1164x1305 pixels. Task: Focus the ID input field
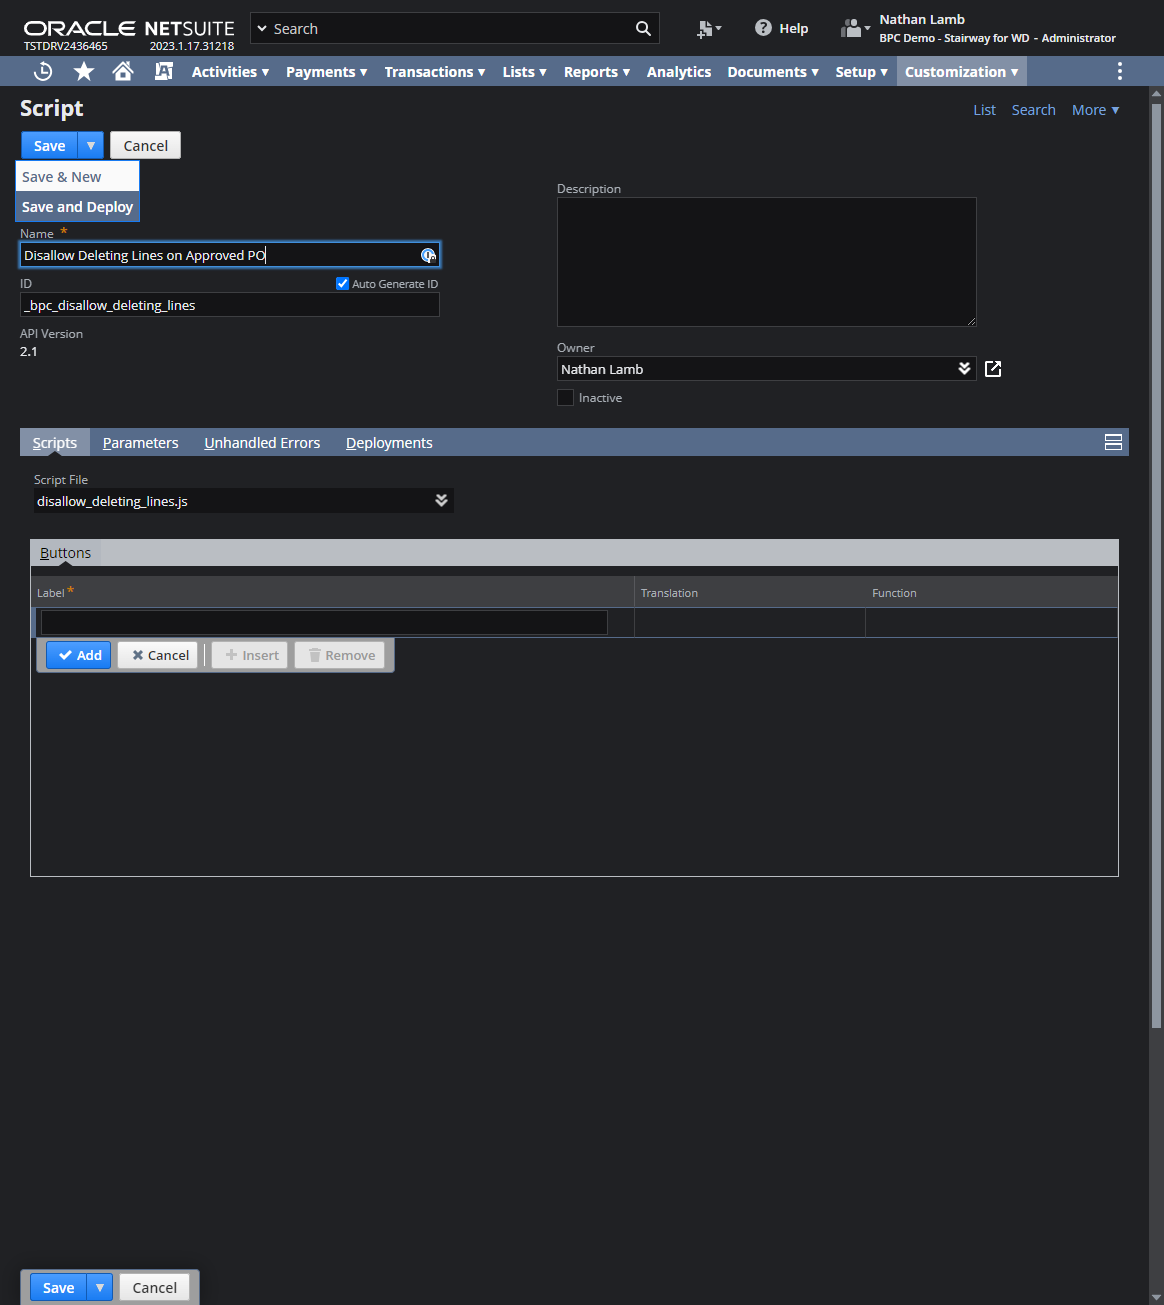tap(230, 305)
